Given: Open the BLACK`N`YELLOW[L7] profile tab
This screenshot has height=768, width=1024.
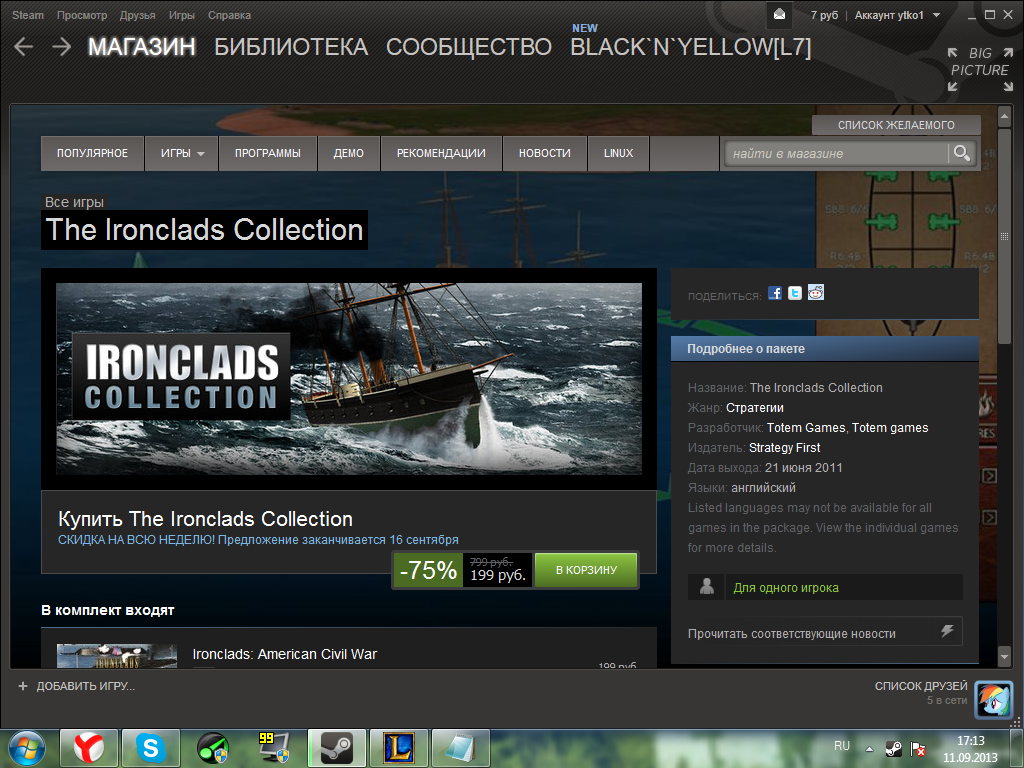Looking at the screenshot, I should tap(691, 47).
